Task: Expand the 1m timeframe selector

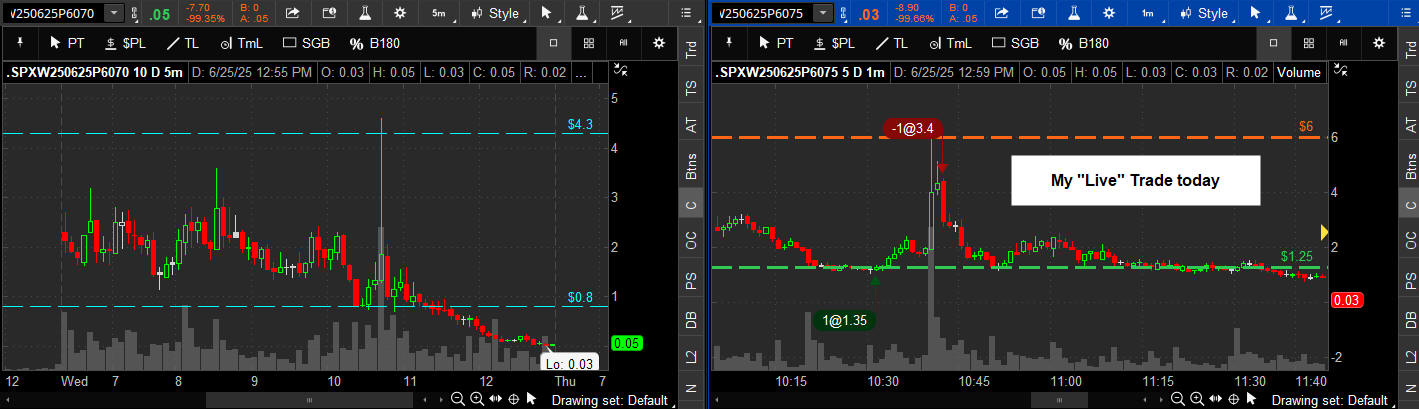Action: pos(1148,13)
